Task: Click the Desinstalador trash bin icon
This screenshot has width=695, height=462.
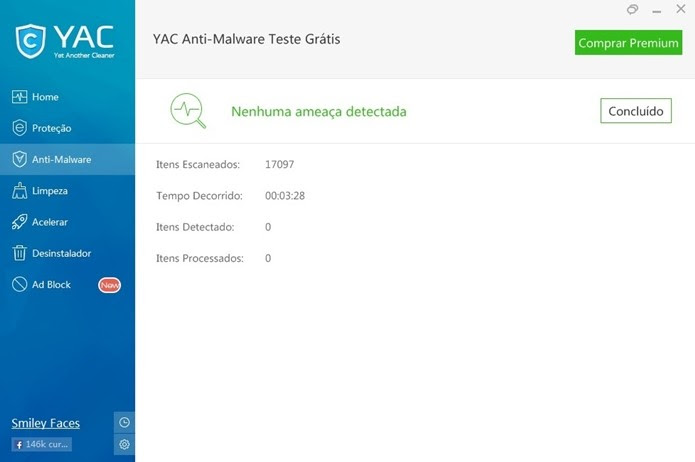Action: [x=20, y=253]
